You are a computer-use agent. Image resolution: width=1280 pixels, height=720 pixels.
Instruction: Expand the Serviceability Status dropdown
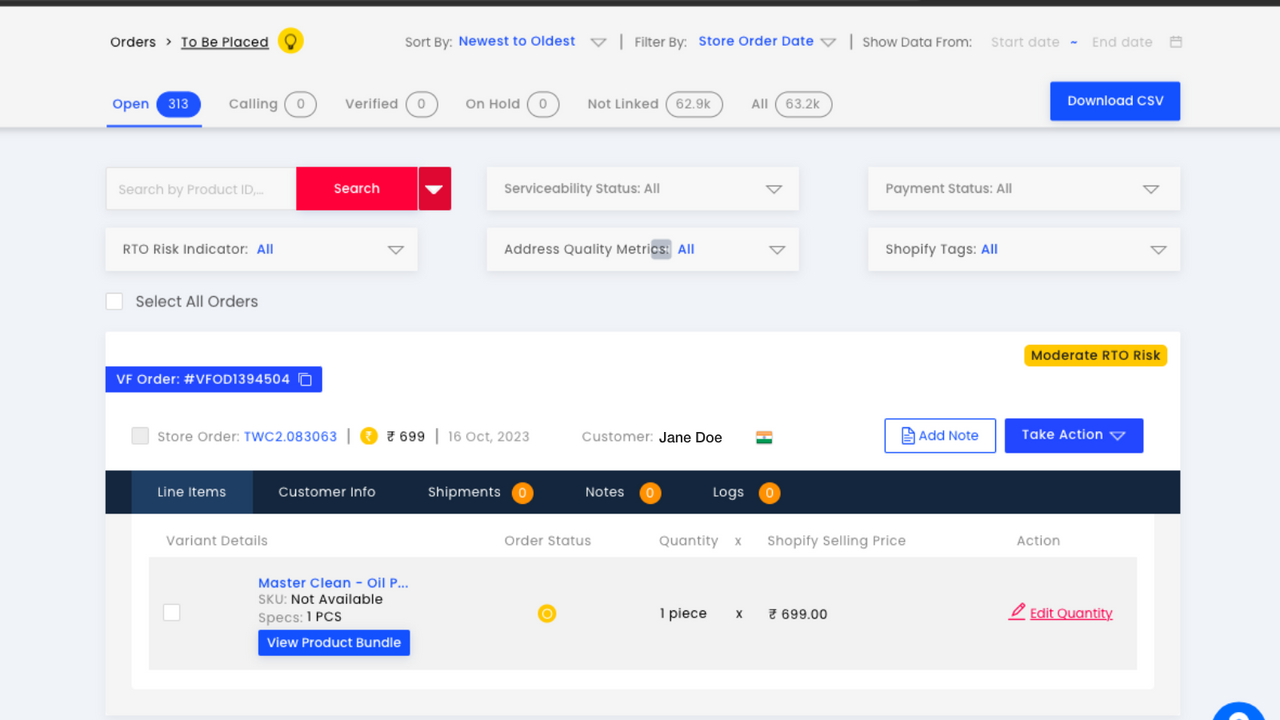[643, 189]
